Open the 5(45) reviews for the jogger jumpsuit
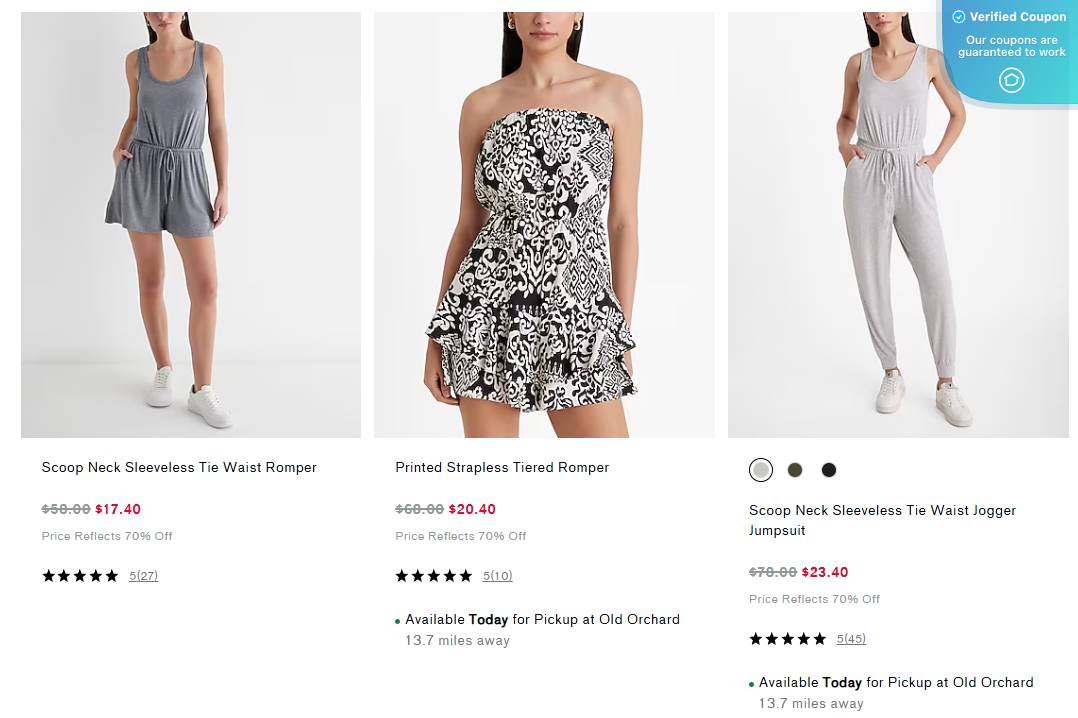 click(x=851, y=638)
